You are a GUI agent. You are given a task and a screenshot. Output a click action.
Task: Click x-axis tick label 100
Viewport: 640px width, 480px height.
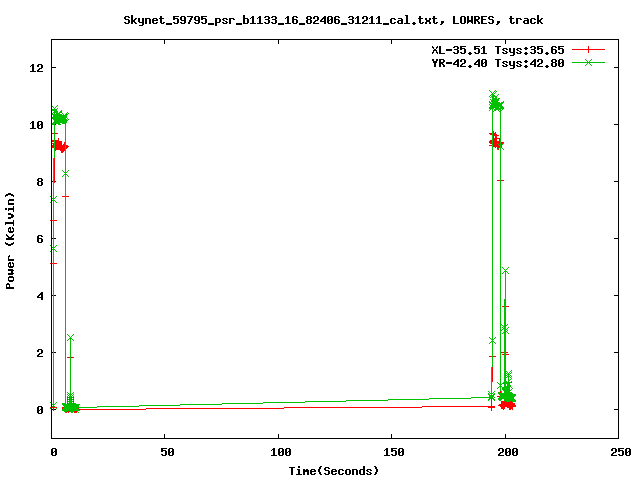tap(281, 452)
